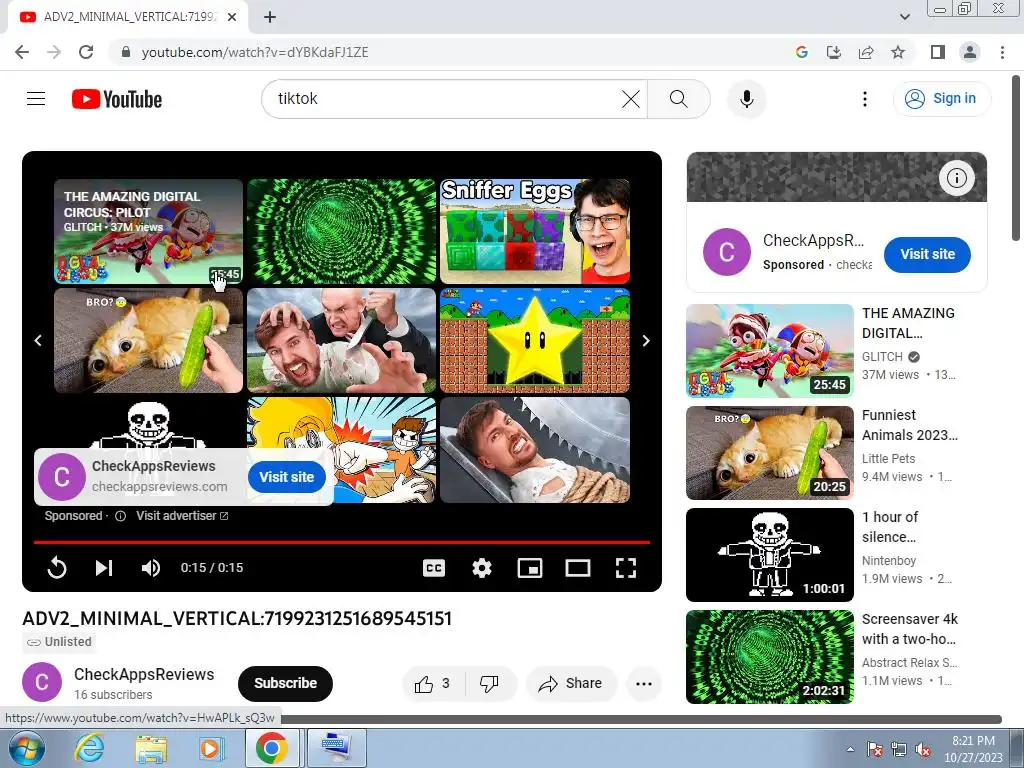The image size is (1024, 768).
Task: Like the video
Action: (x=432, y=684)
